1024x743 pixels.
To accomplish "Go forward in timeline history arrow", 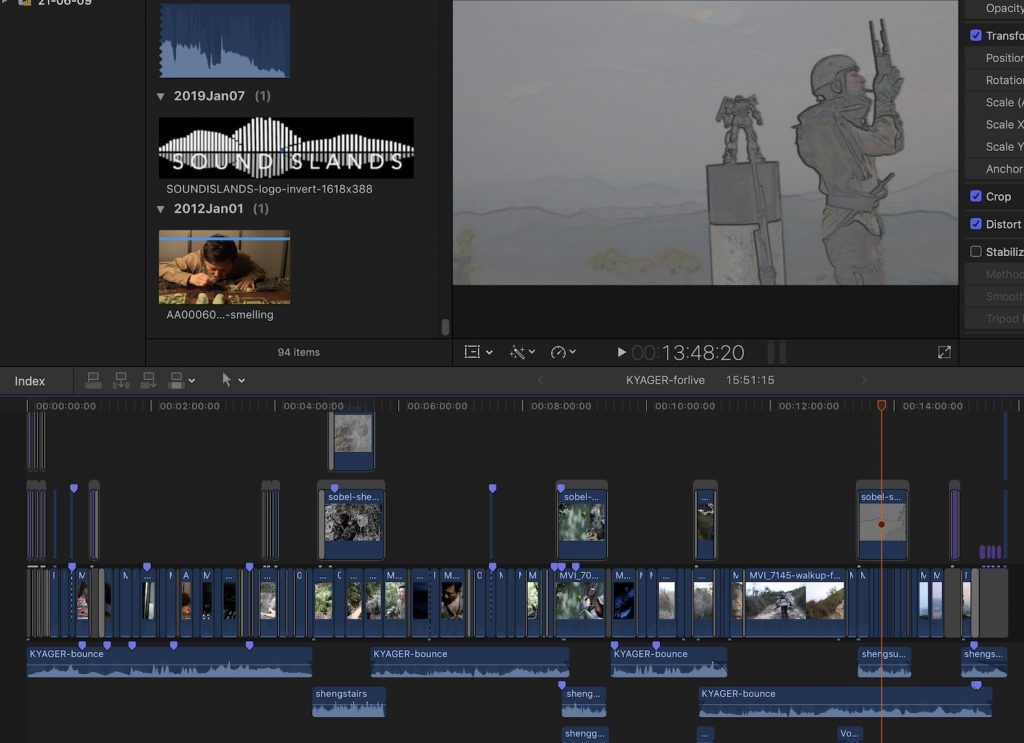I will [865, 380].
